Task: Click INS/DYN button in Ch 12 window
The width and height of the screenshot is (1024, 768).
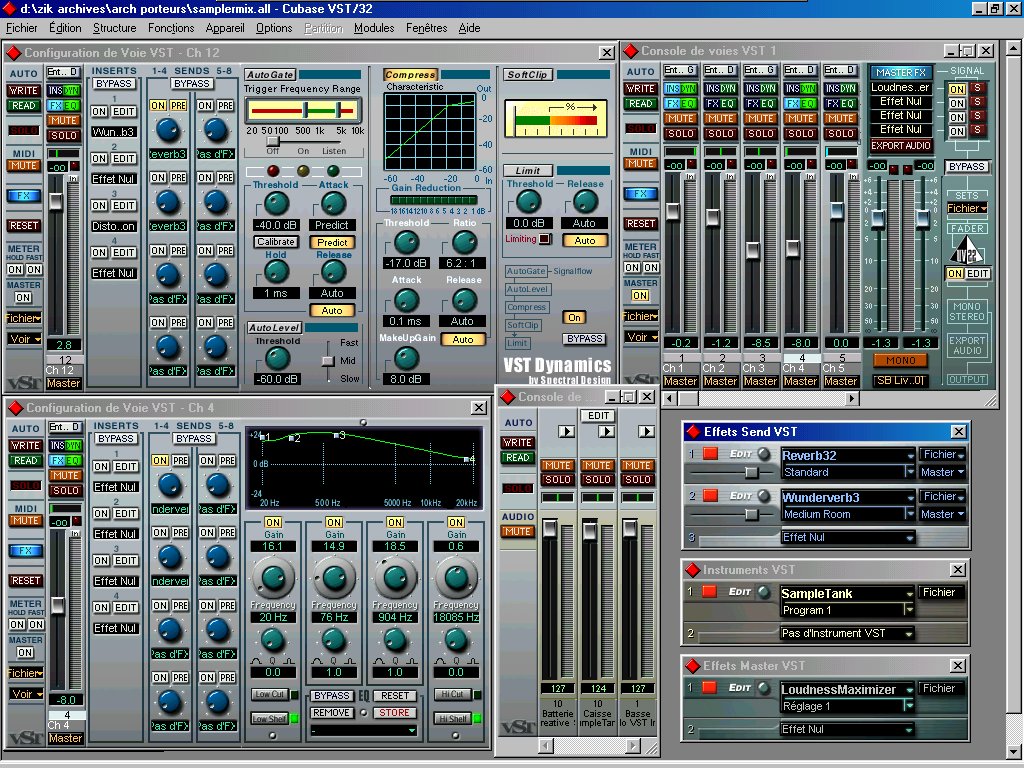Action: tap(63, 90)
